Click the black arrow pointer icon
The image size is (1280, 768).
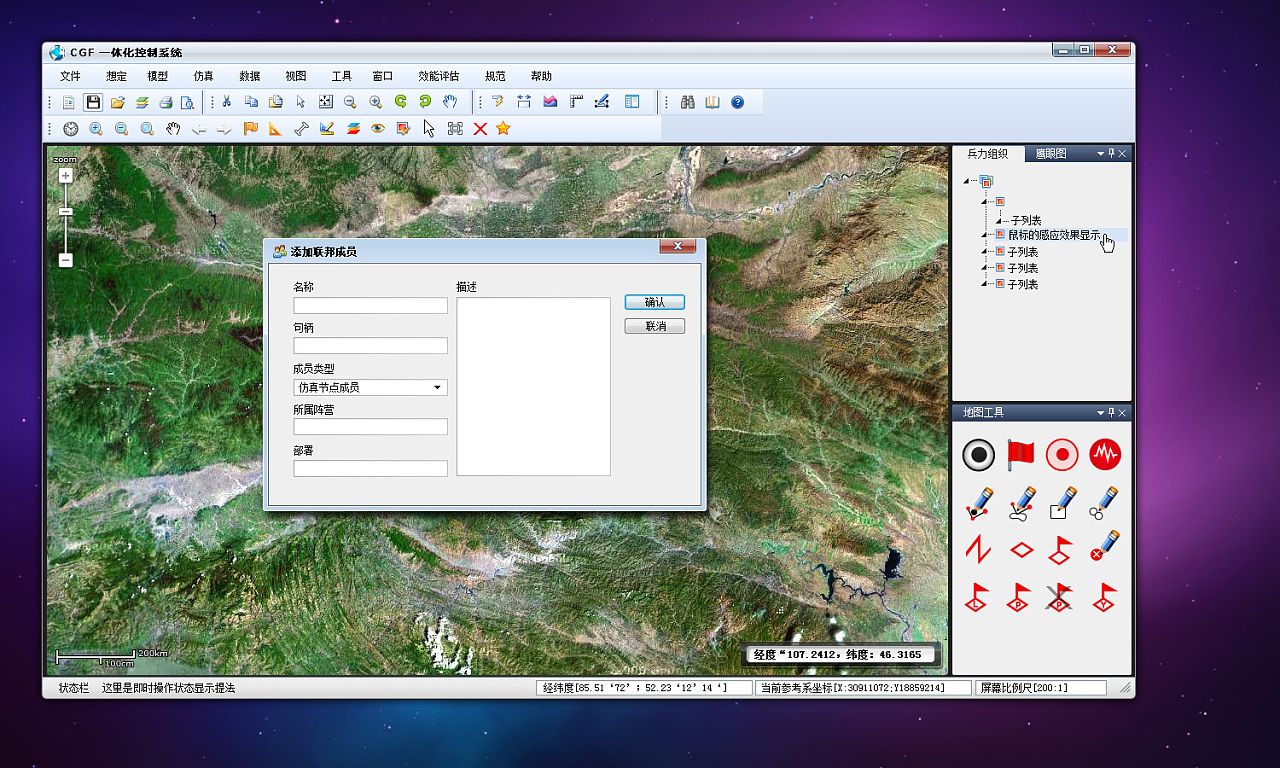[x=429, y=128]
